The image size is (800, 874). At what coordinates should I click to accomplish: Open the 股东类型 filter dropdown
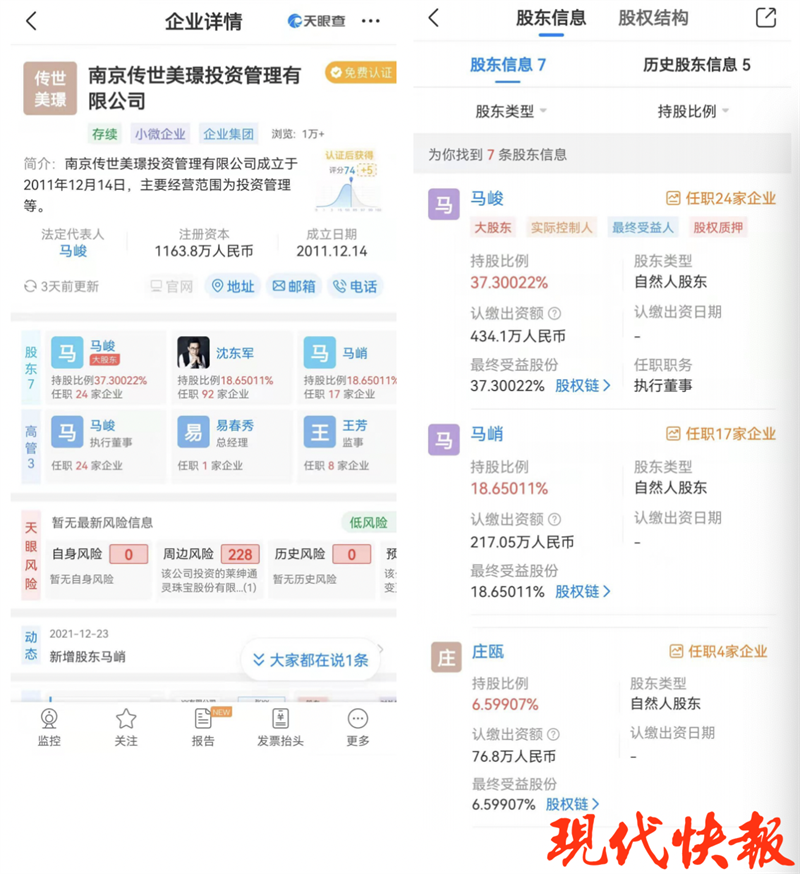[510, 111]
